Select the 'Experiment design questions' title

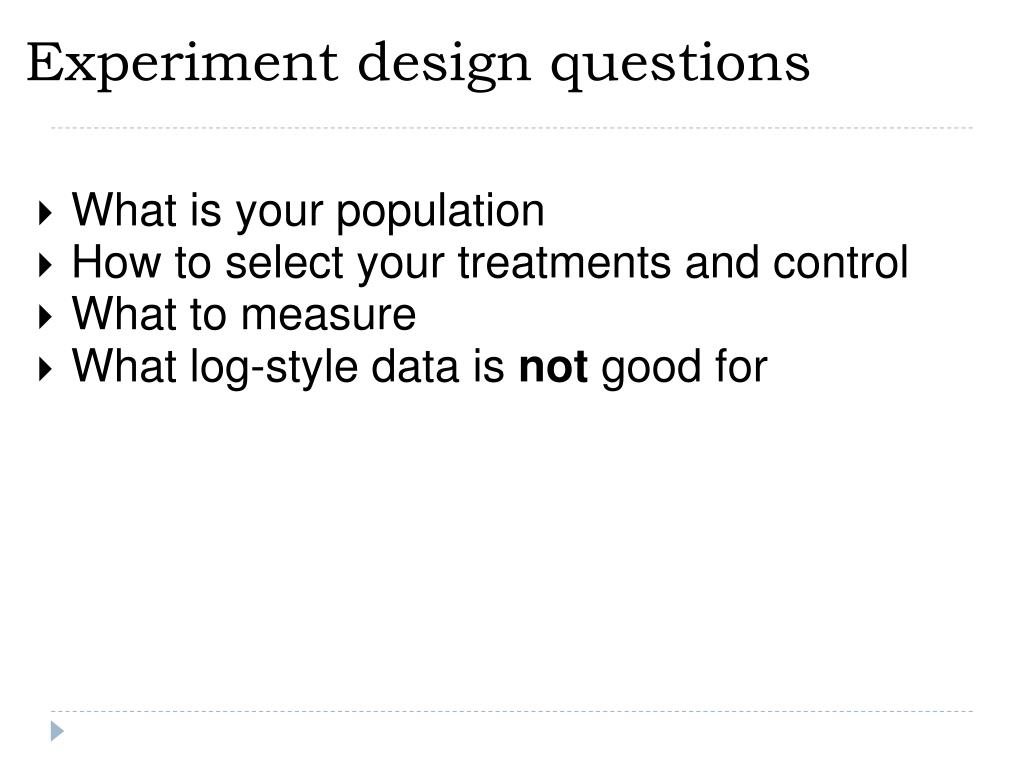[x=418, y=65]
